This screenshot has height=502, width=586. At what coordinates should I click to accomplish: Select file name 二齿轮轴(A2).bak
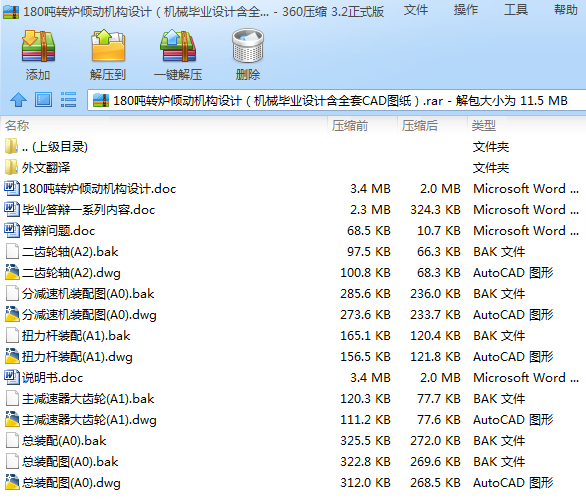click(x=70, y=252)
